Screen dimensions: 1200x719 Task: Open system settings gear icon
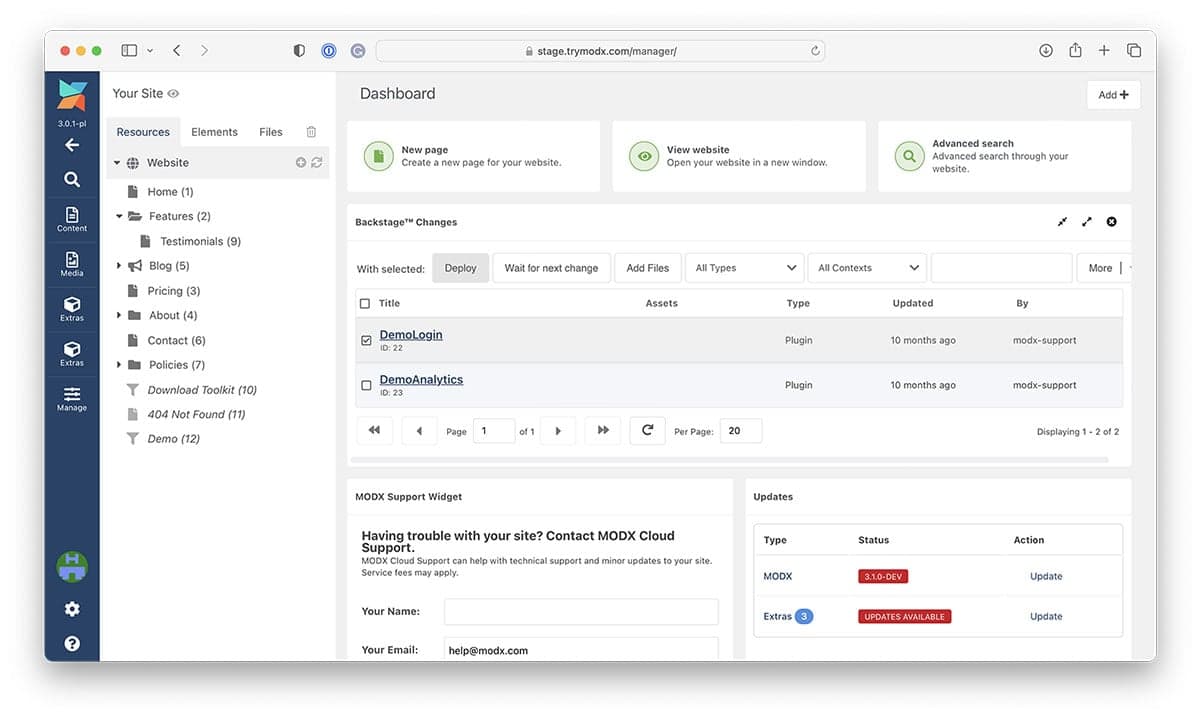(72, 609)
